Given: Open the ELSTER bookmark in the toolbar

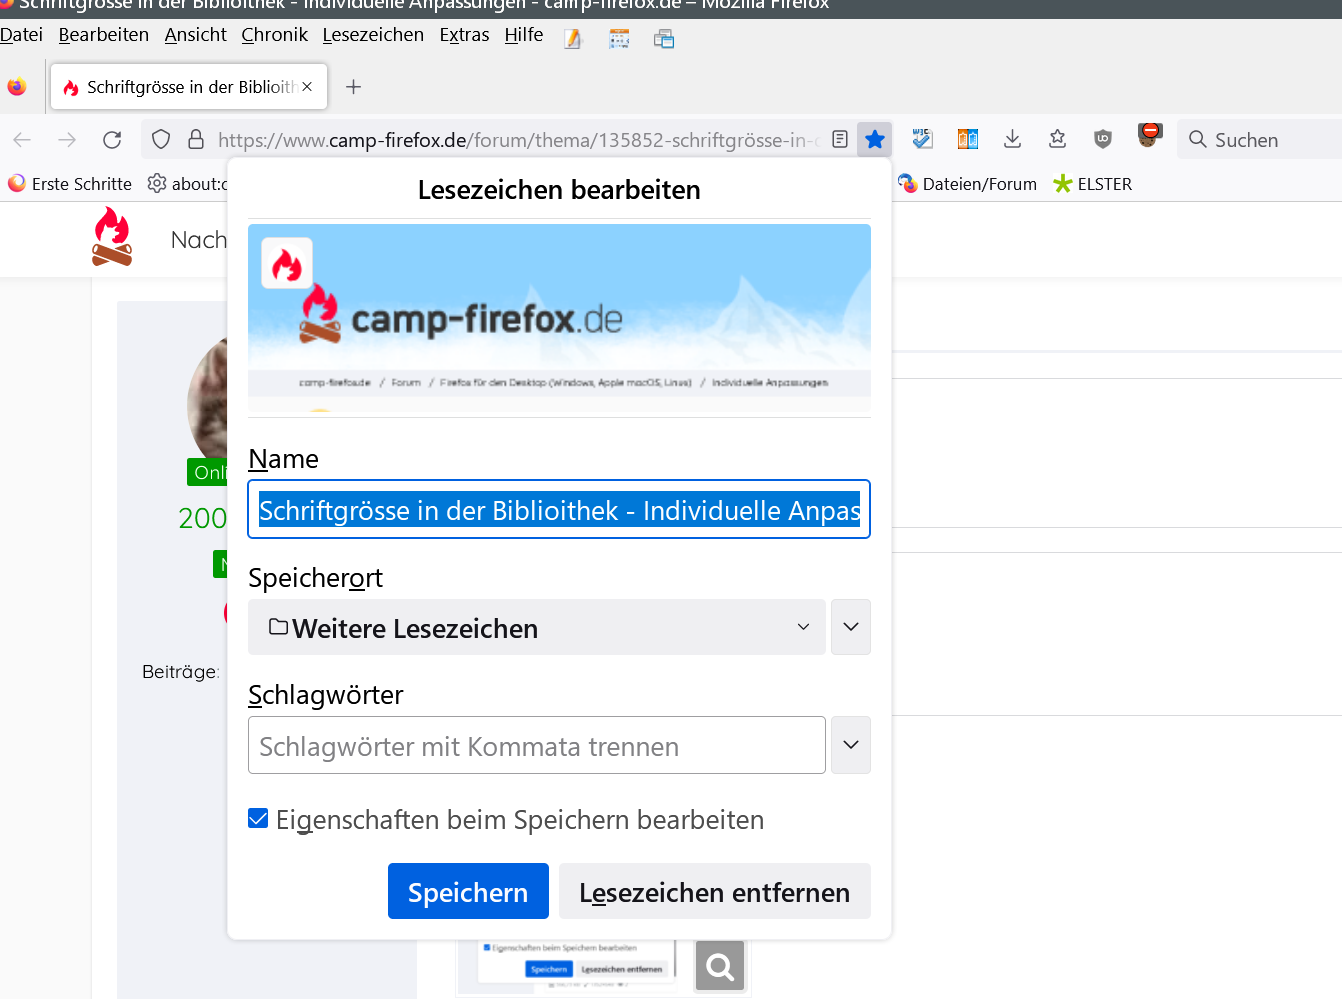Looking at the screenshot, I should tap(1093, 184).
